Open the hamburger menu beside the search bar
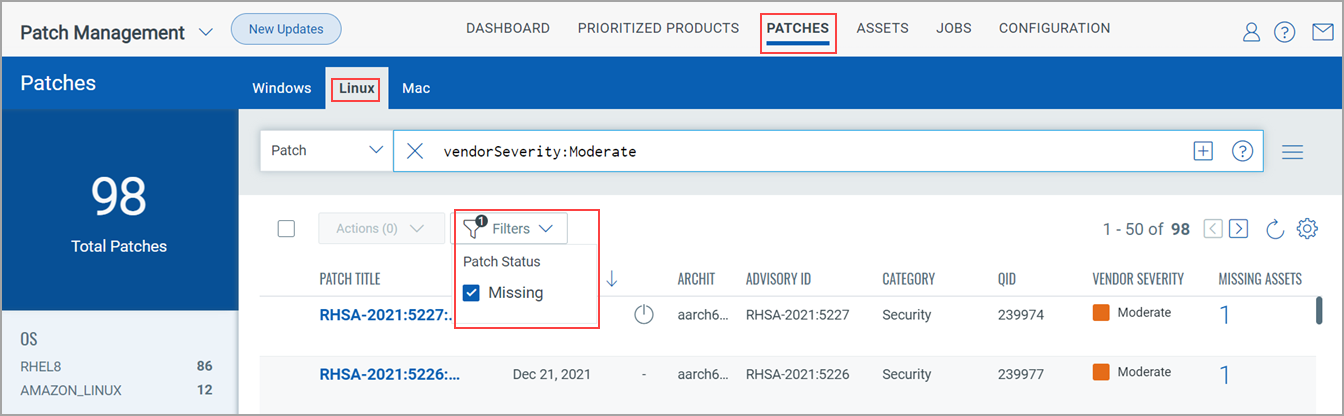The height and width of the screenshot is (416, 1344). click(x=1292, y=152)
